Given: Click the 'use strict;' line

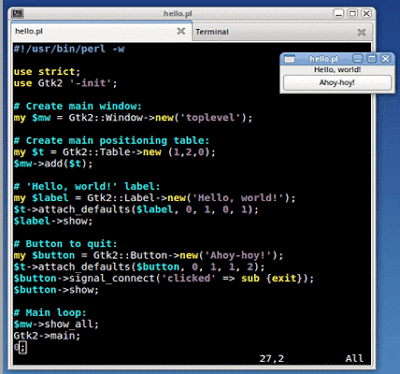Looking at the screenshot, I should click(47, 72).
